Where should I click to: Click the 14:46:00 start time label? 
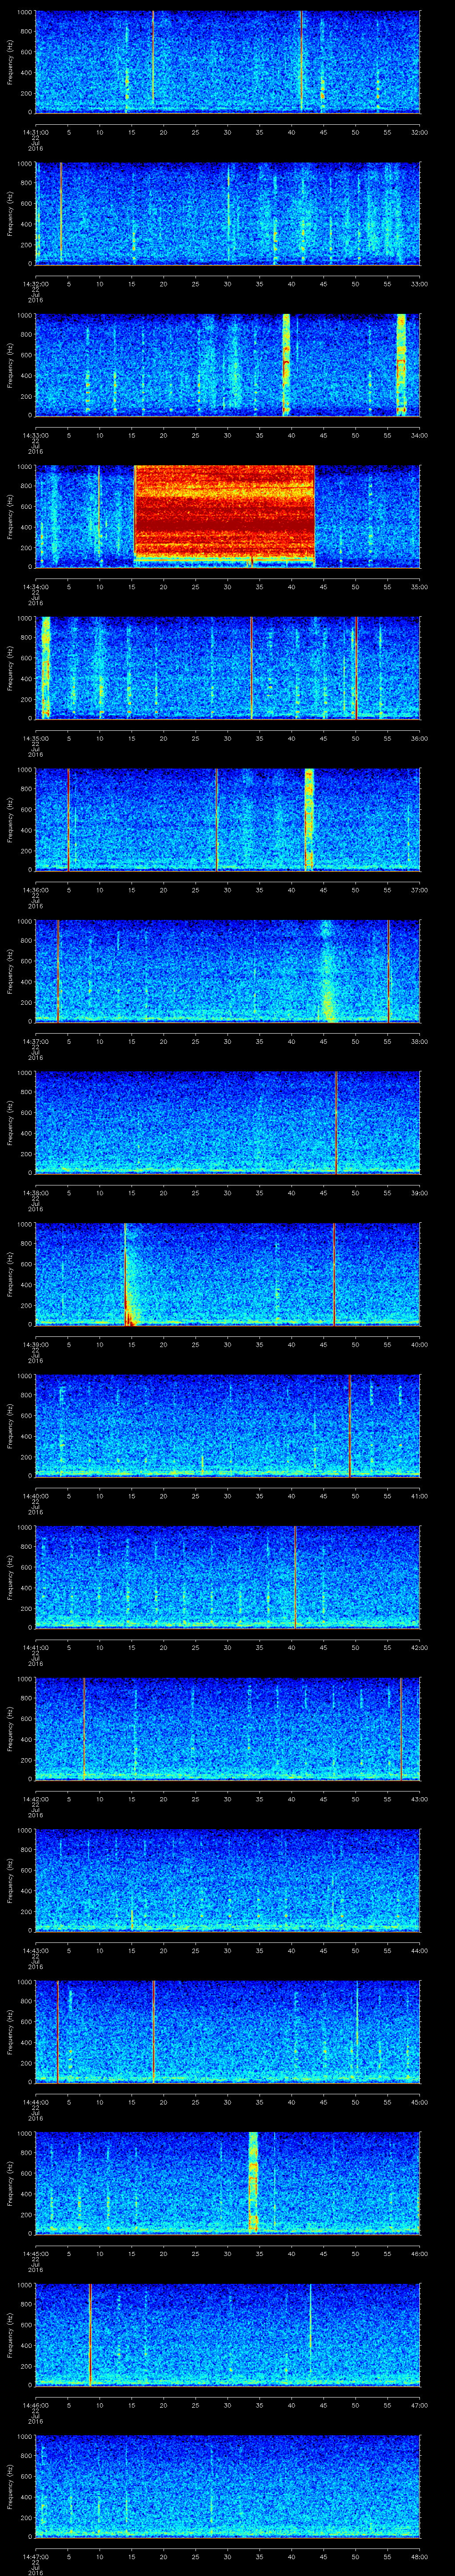click(35, 2405)
